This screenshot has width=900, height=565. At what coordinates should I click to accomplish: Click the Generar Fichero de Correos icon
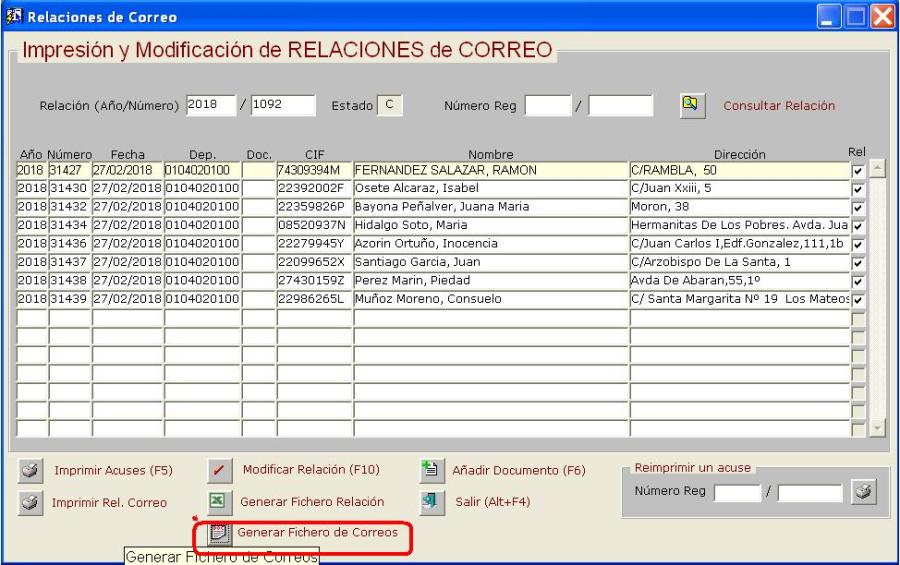(219, 534)
